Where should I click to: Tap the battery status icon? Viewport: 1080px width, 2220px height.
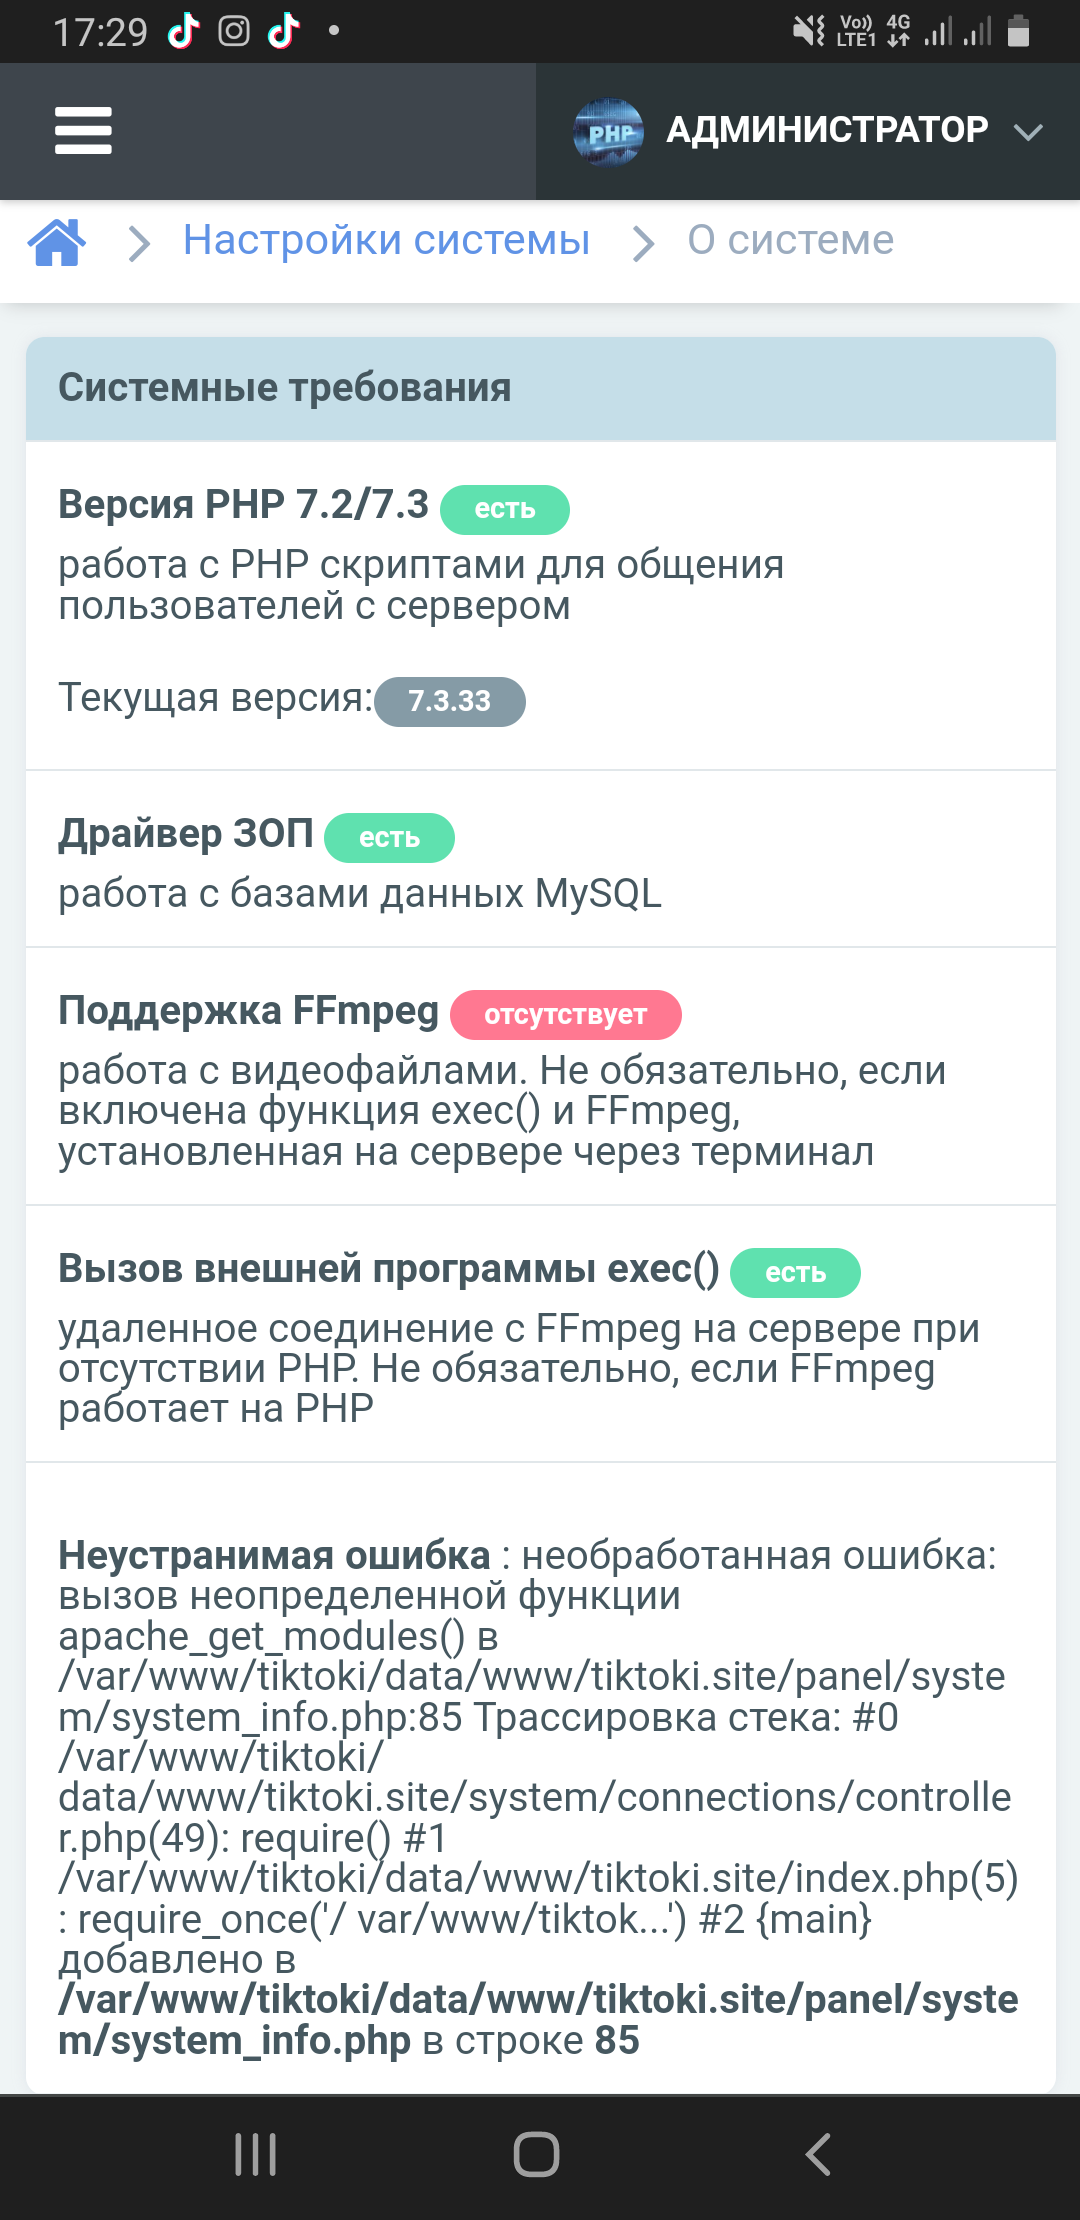[x=1018, y=32]
